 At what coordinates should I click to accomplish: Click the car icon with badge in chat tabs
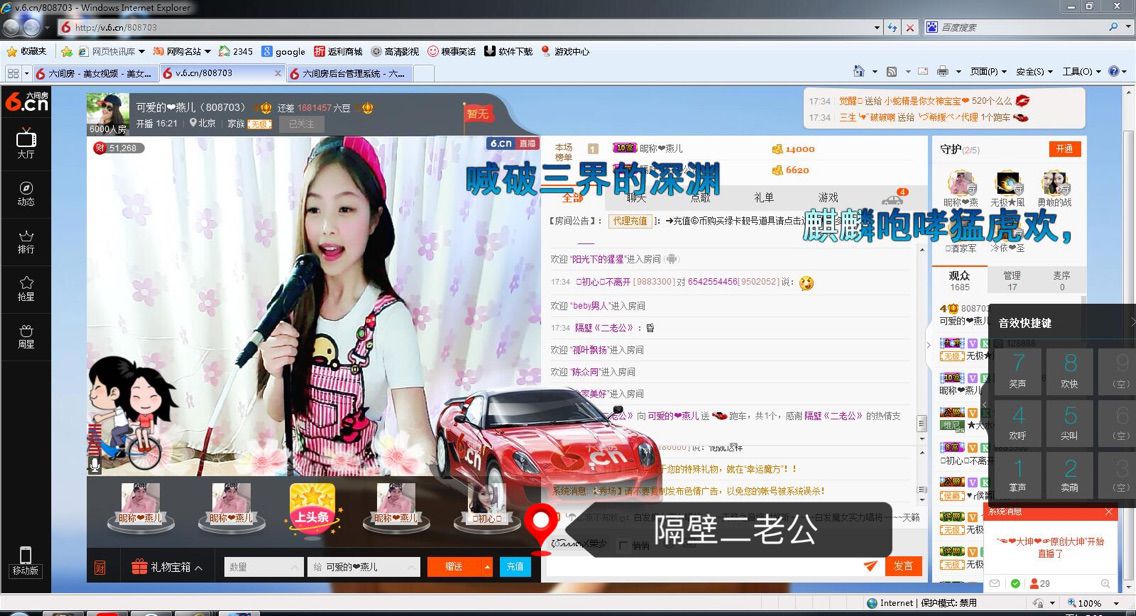pyautogui.click(x=893, y=197)
